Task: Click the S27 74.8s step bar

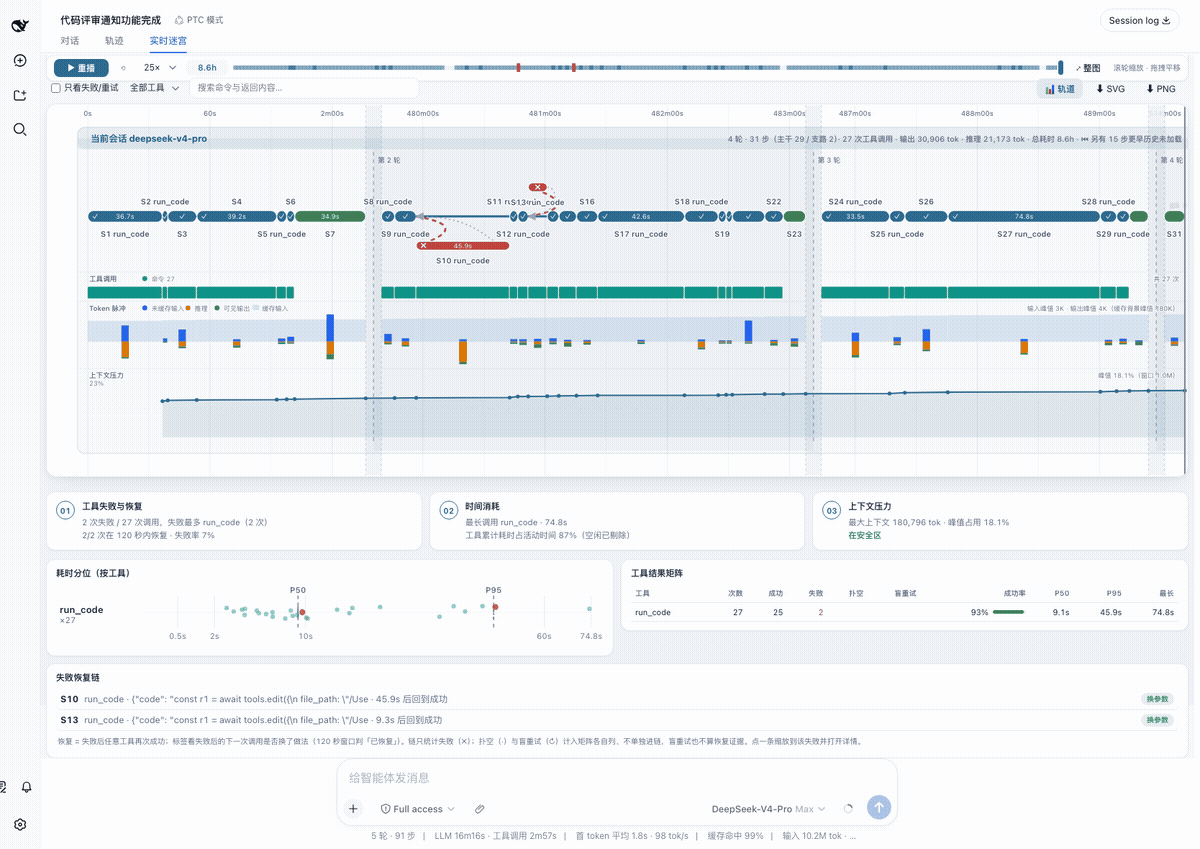Action: coord(1023,216)
